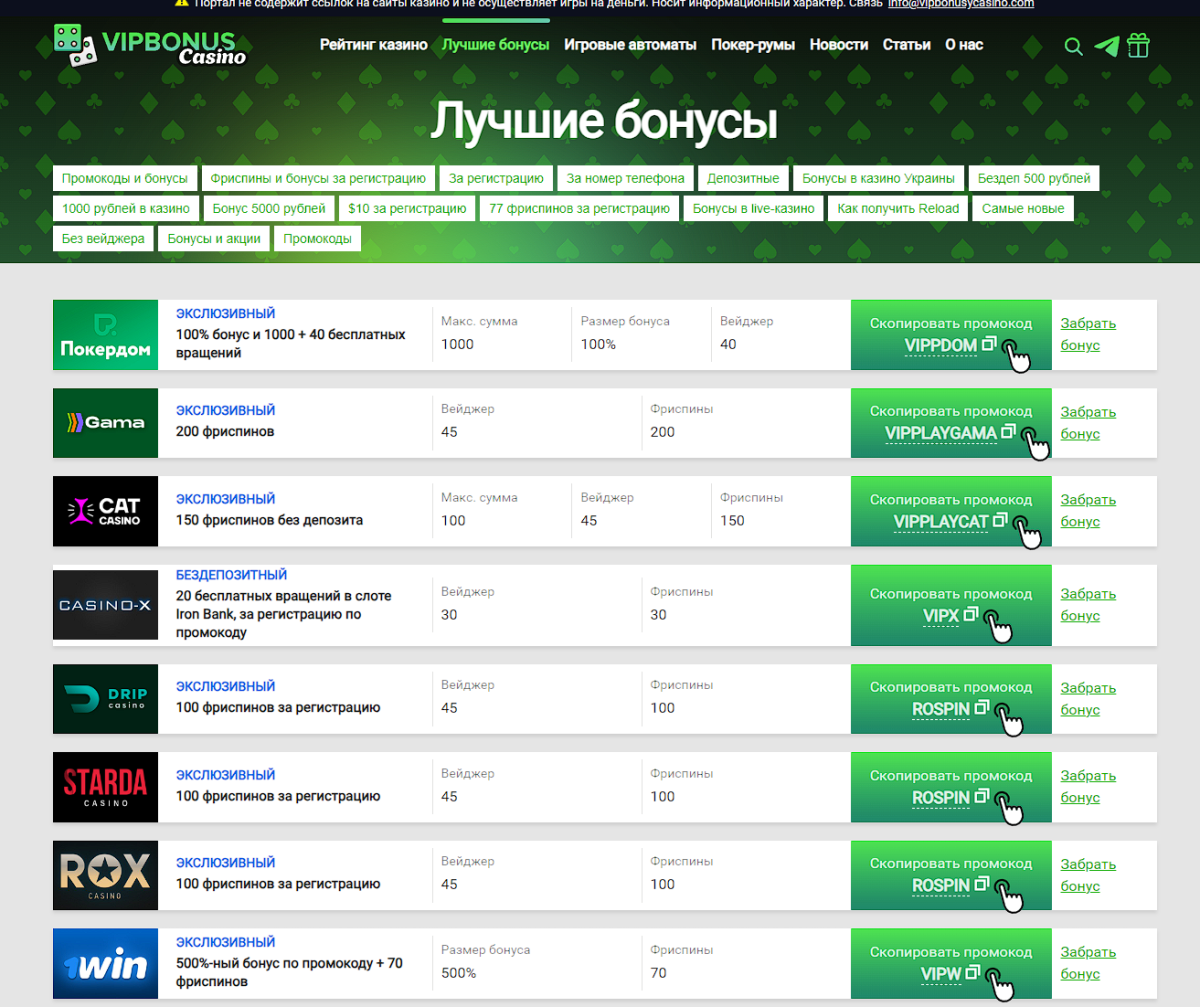
Task: Open the site search magnifier
Action: click(x=1073, y=46)
